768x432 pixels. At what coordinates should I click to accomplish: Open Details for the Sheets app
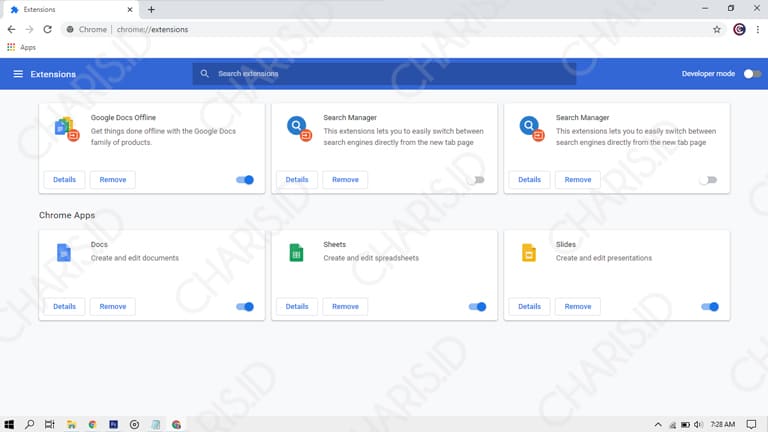(x=297, y=307)
